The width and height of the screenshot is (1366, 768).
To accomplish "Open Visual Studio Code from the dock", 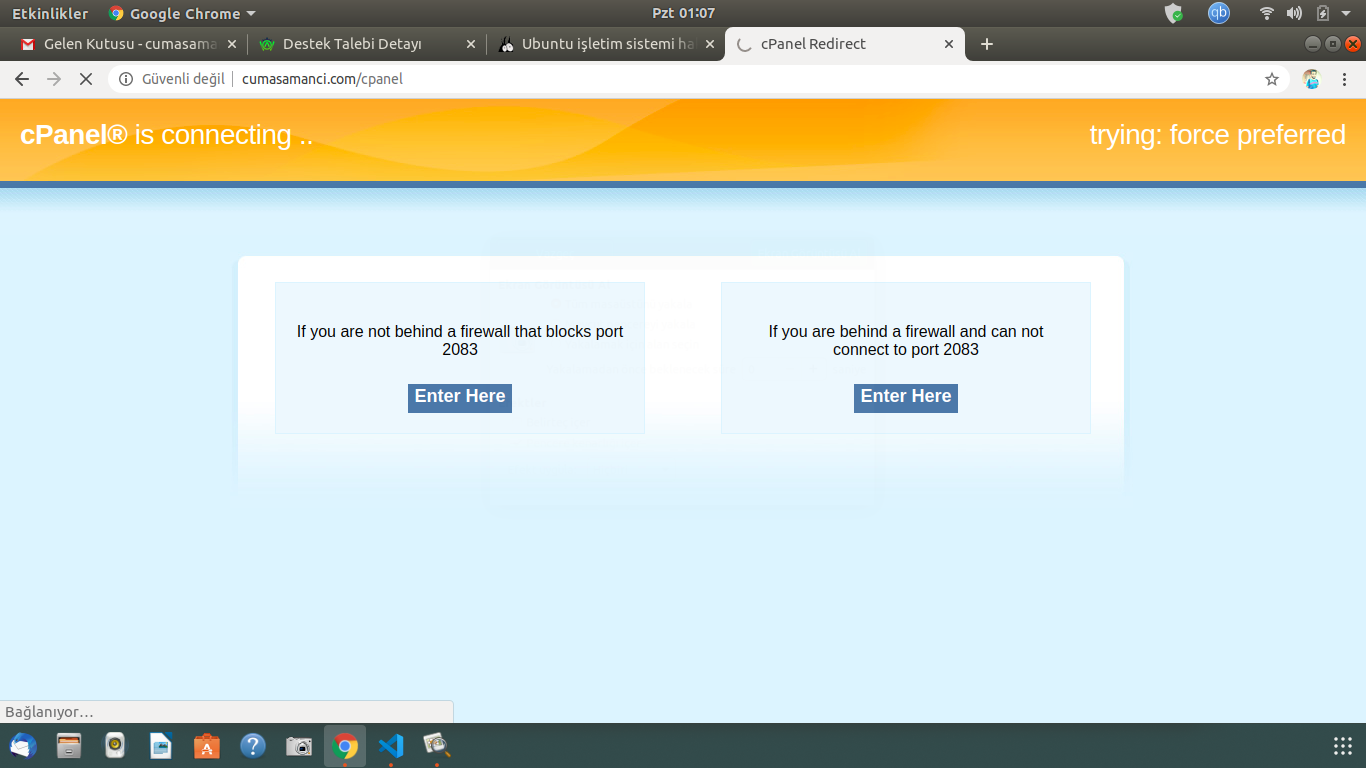I will [x=391, y=746].
